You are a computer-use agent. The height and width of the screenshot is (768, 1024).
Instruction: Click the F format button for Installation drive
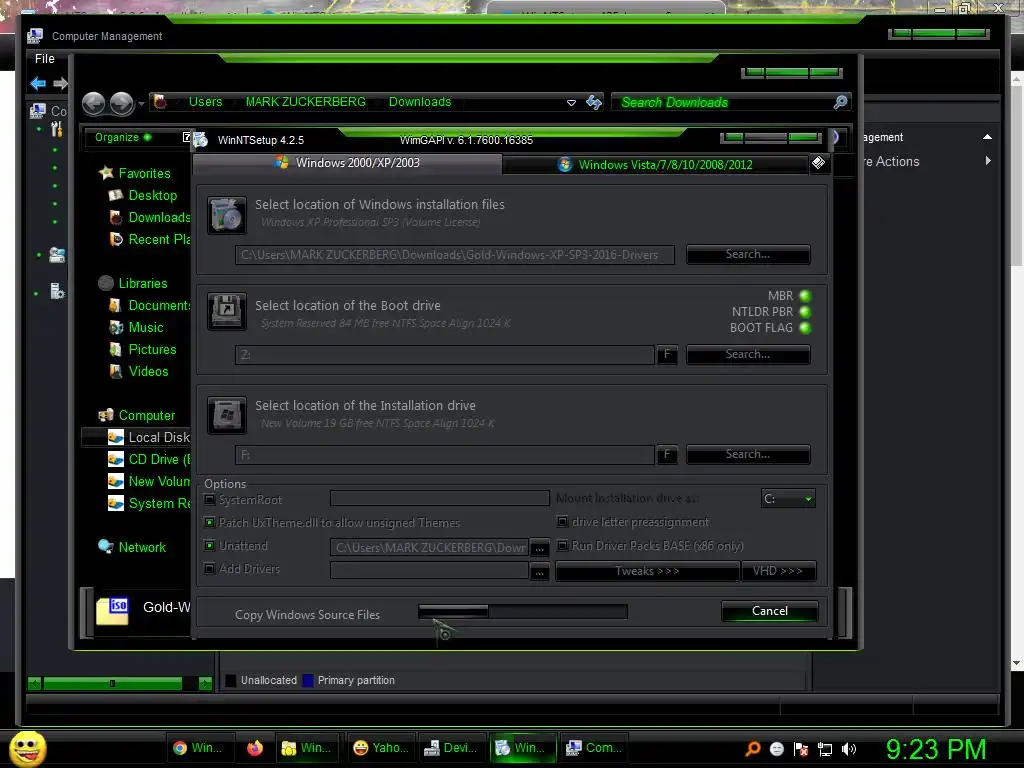point(667,455)
